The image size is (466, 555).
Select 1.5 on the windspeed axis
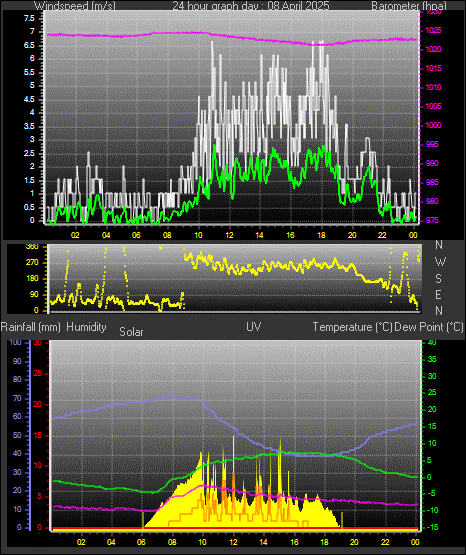coord(29,181)
